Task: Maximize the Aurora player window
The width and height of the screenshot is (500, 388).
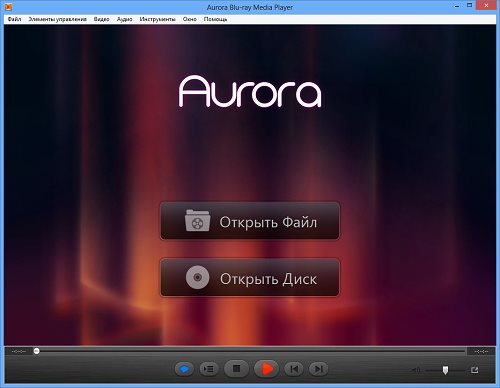Action: tap(469, 6)
